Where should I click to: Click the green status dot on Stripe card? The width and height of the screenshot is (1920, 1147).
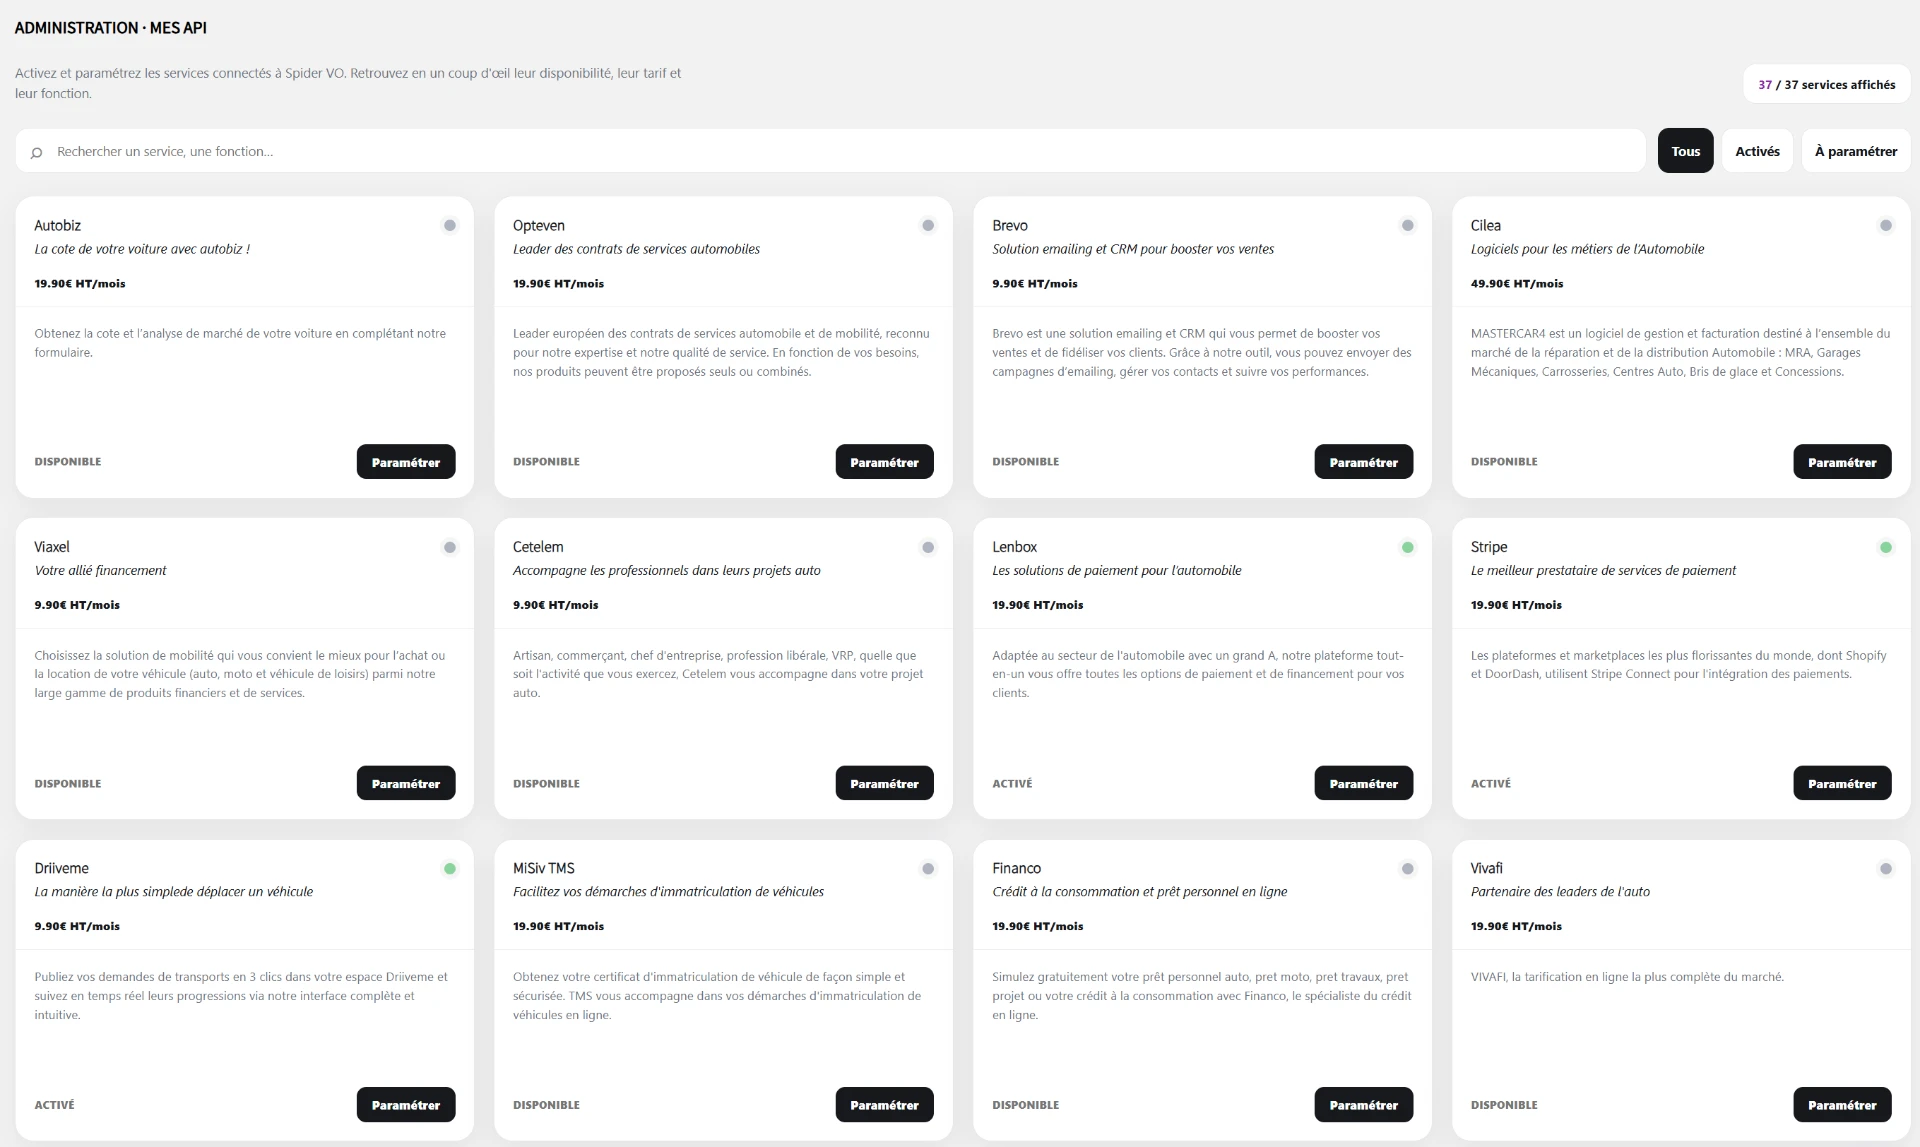(1886, 547)
